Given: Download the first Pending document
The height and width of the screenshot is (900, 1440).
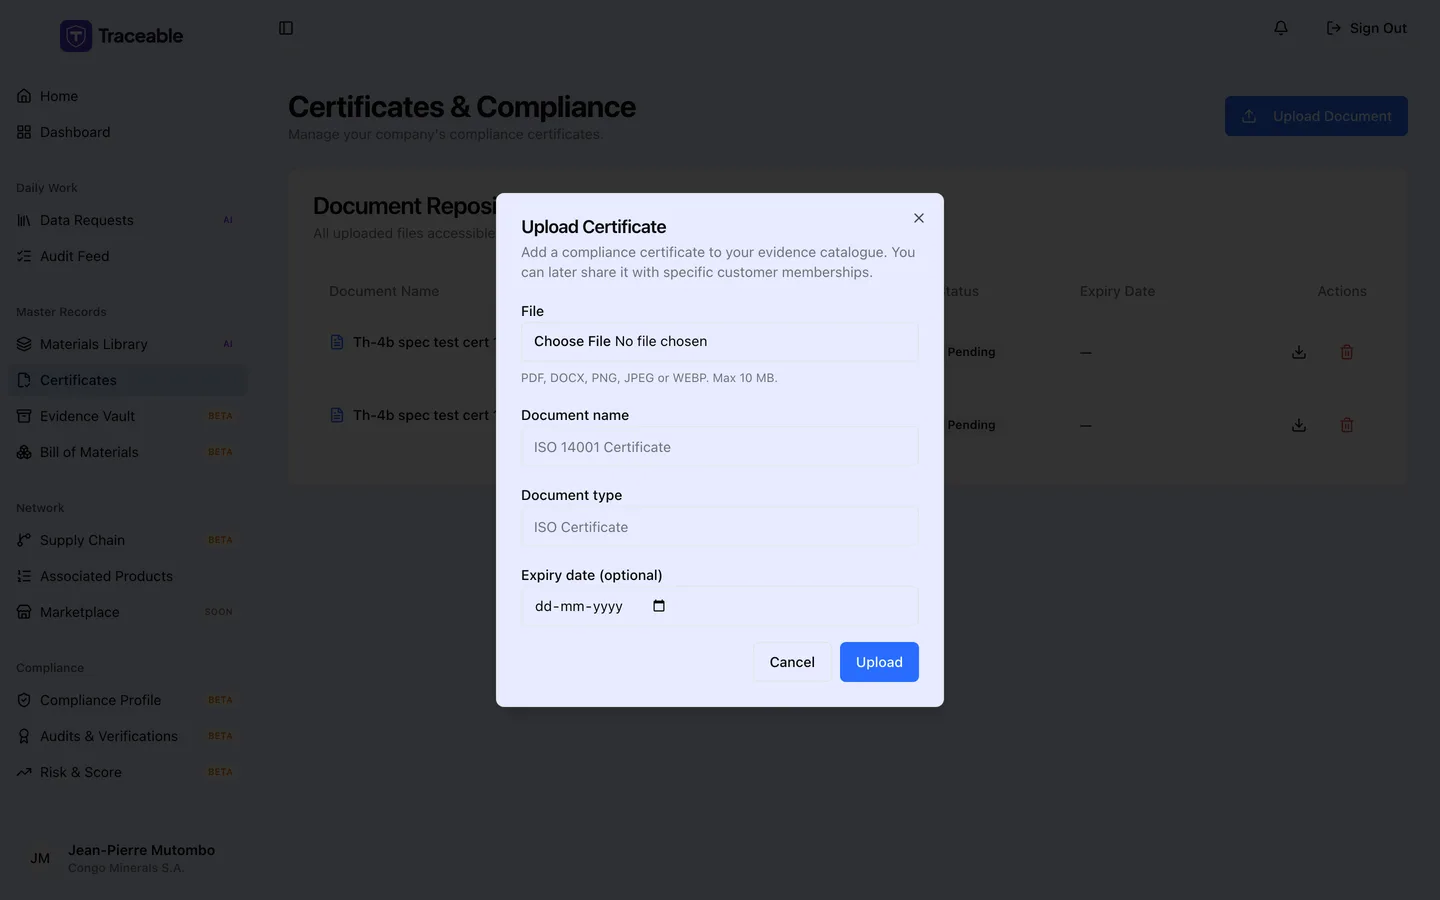Looking at the screenshot, I should pyautogui.click(x=1299, y=352).
